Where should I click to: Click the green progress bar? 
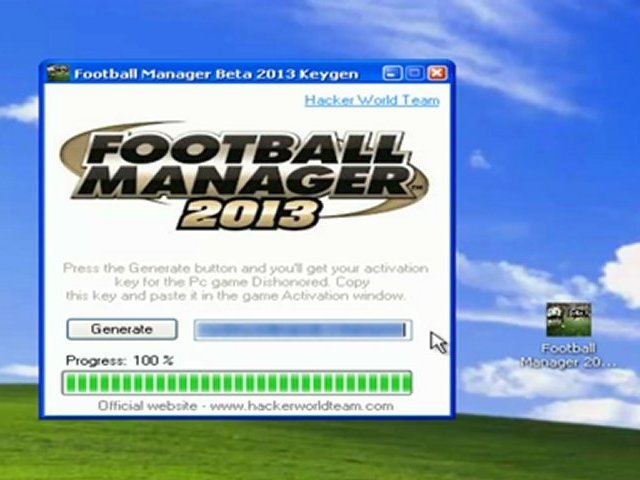(x=236, y=383)
